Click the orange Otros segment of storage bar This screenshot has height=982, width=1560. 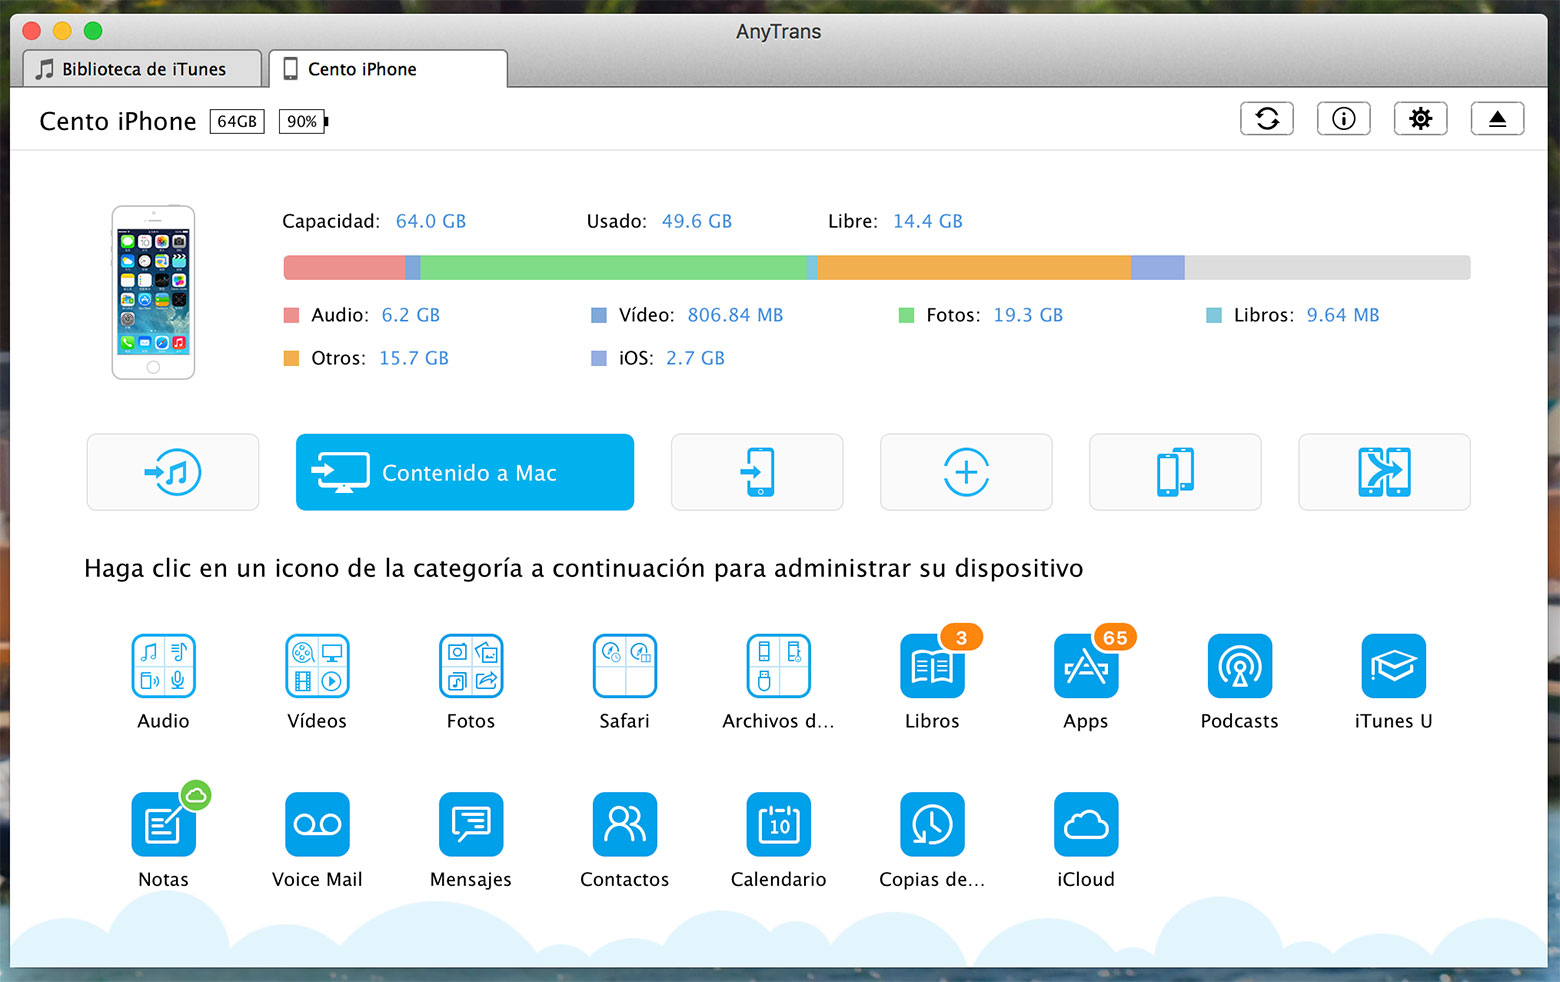[x=974, y=267]
